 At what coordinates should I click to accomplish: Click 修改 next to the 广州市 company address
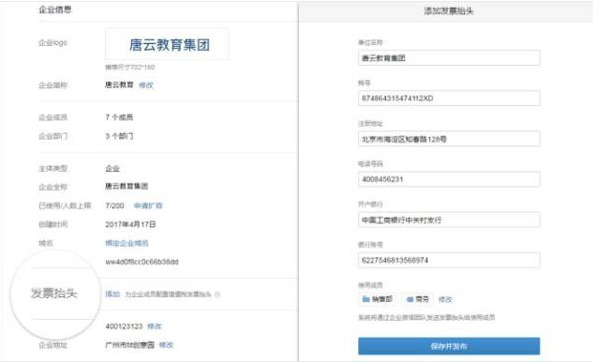(x=166, y=345)
